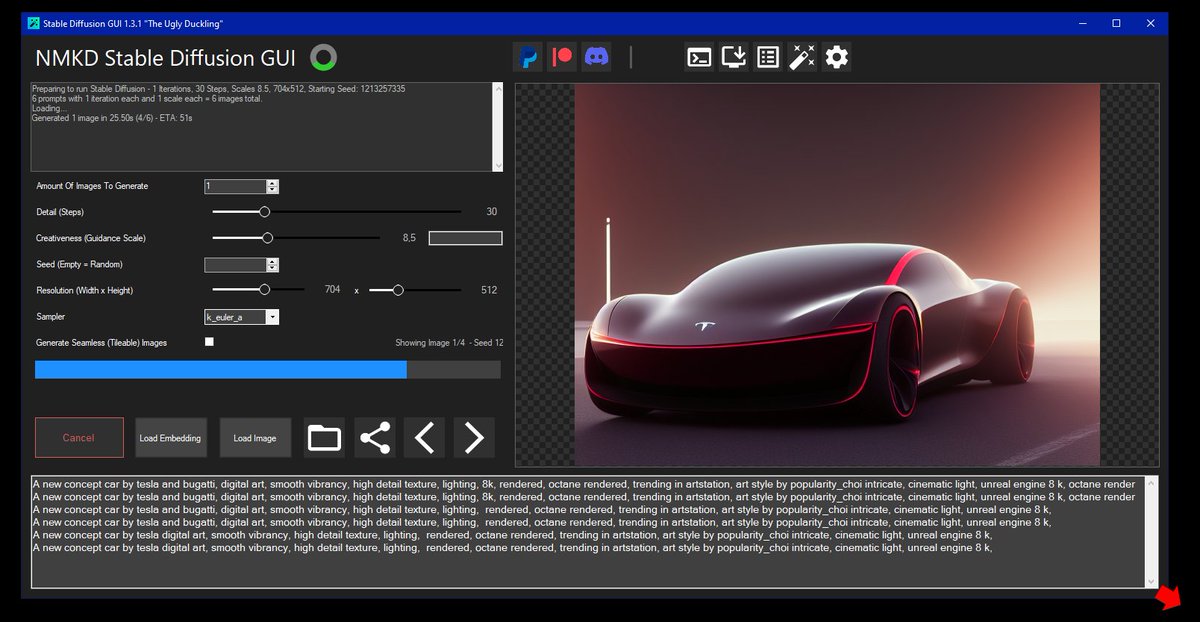Cancel the running generation

[x=79, y=438]
